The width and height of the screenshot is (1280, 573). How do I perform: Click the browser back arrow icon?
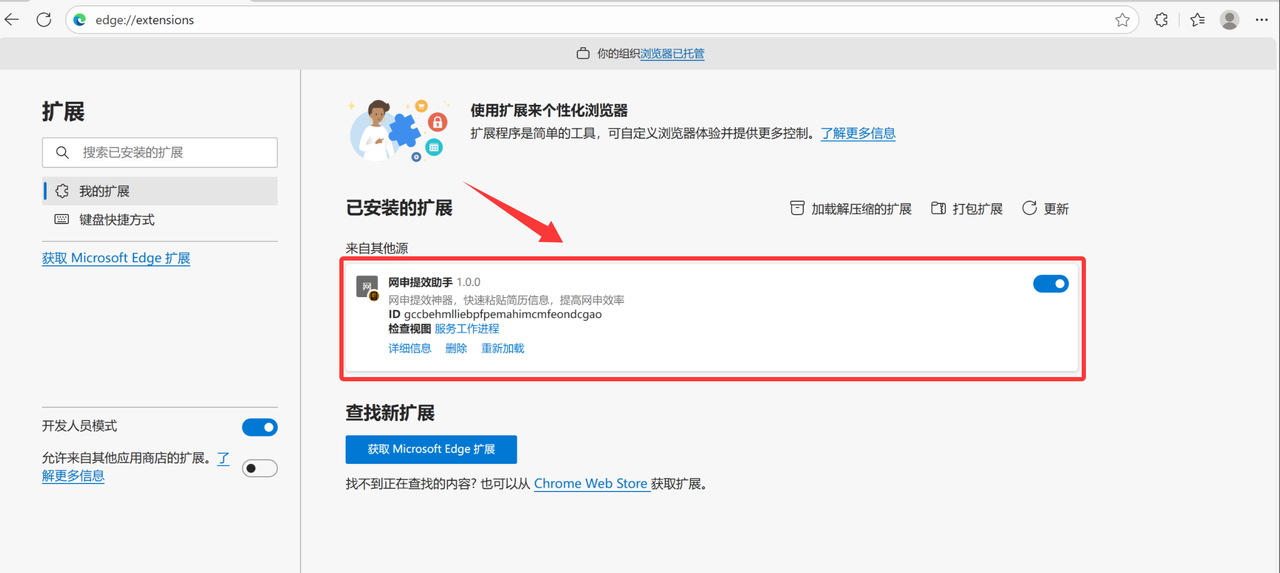[12, 20]
